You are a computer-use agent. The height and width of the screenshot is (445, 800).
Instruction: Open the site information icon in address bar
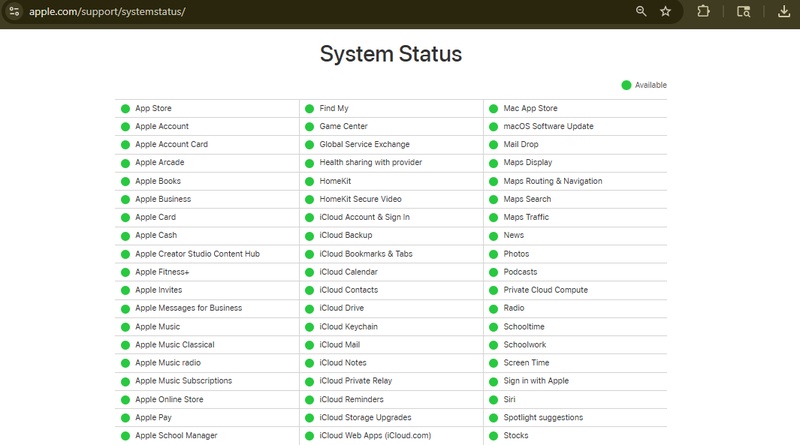click(x=14, y=11)
